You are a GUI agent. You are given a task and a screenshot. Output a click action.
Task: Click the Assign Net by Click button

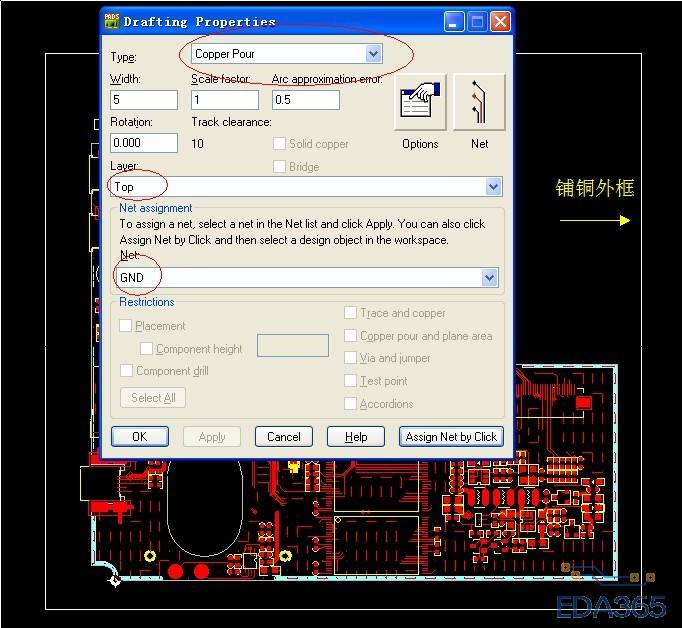coord(451,436)
